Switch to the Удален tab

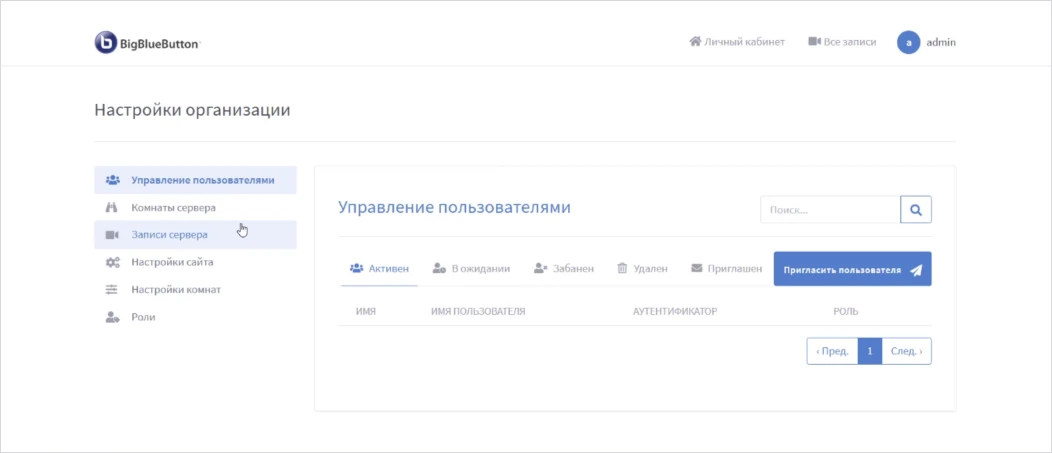[642, 268]
